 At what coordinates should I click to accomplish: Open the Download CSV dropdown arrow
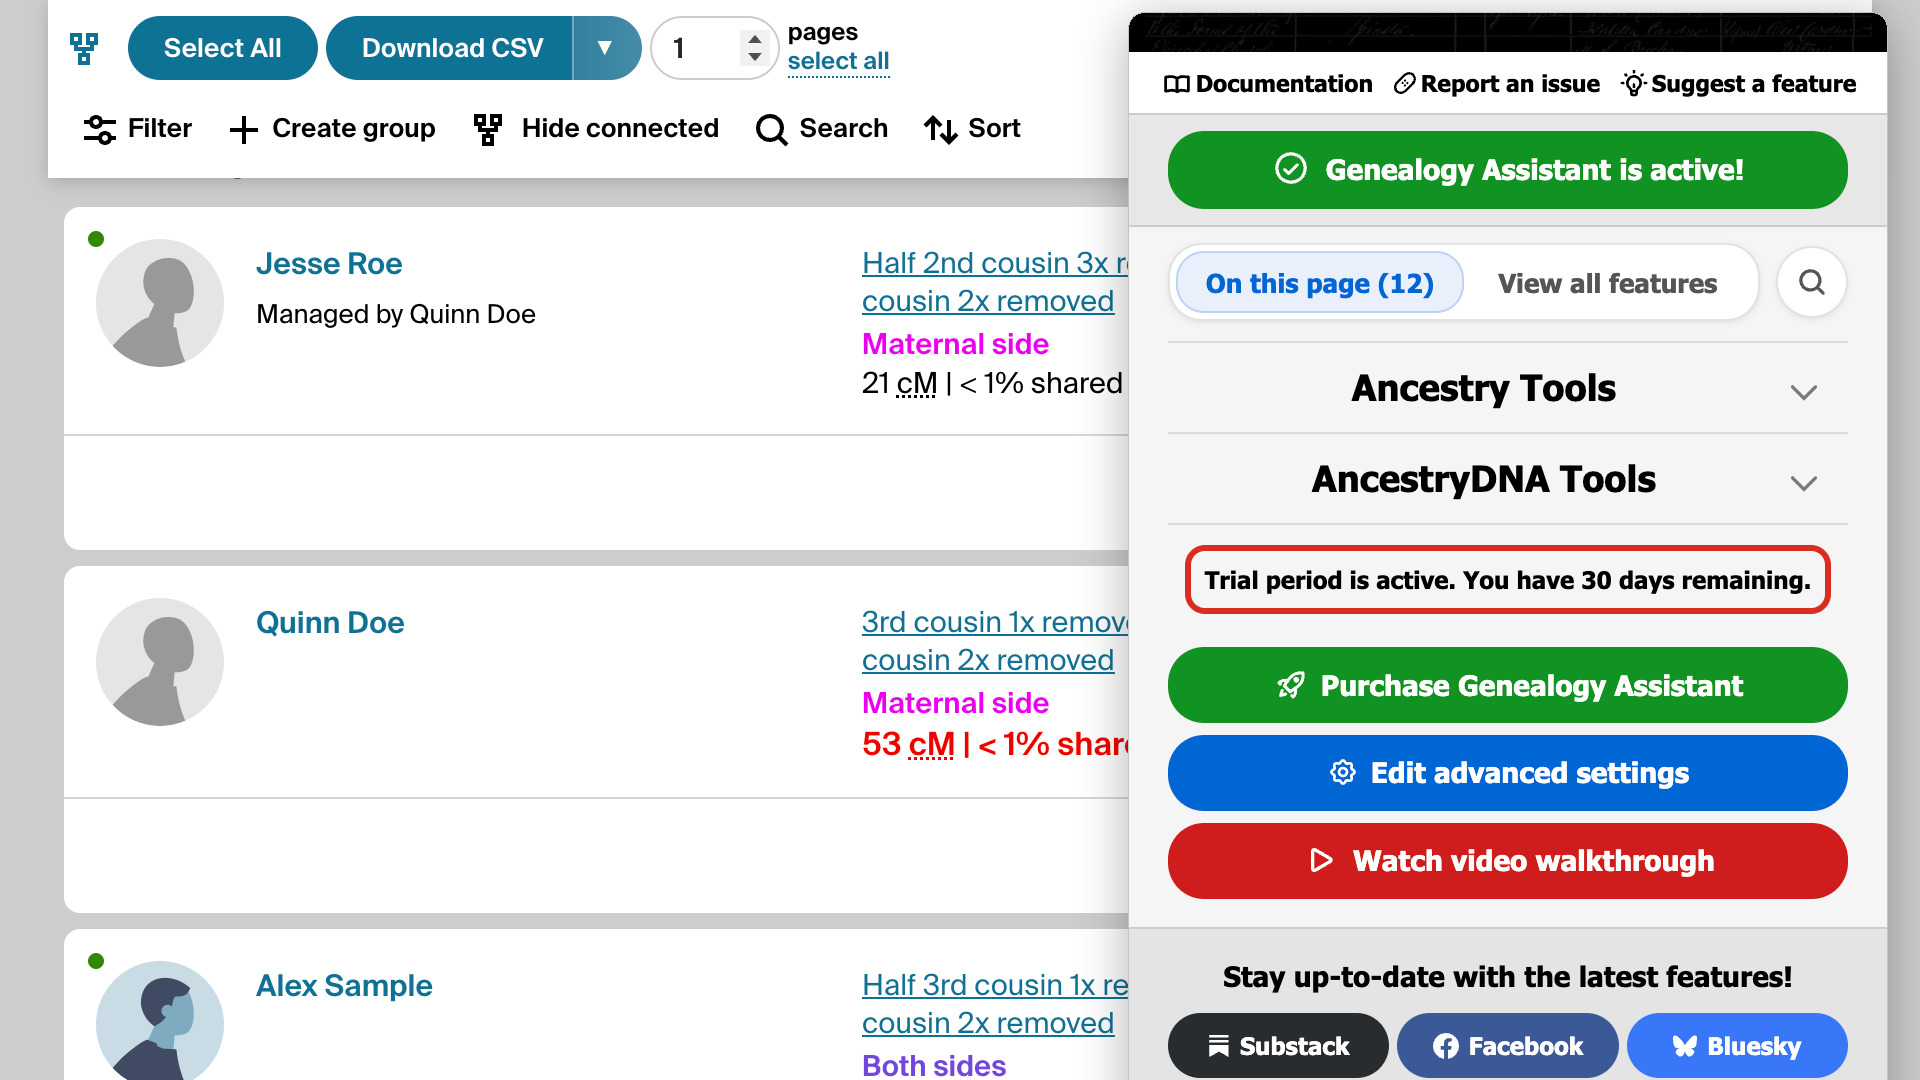coord(606,48)
